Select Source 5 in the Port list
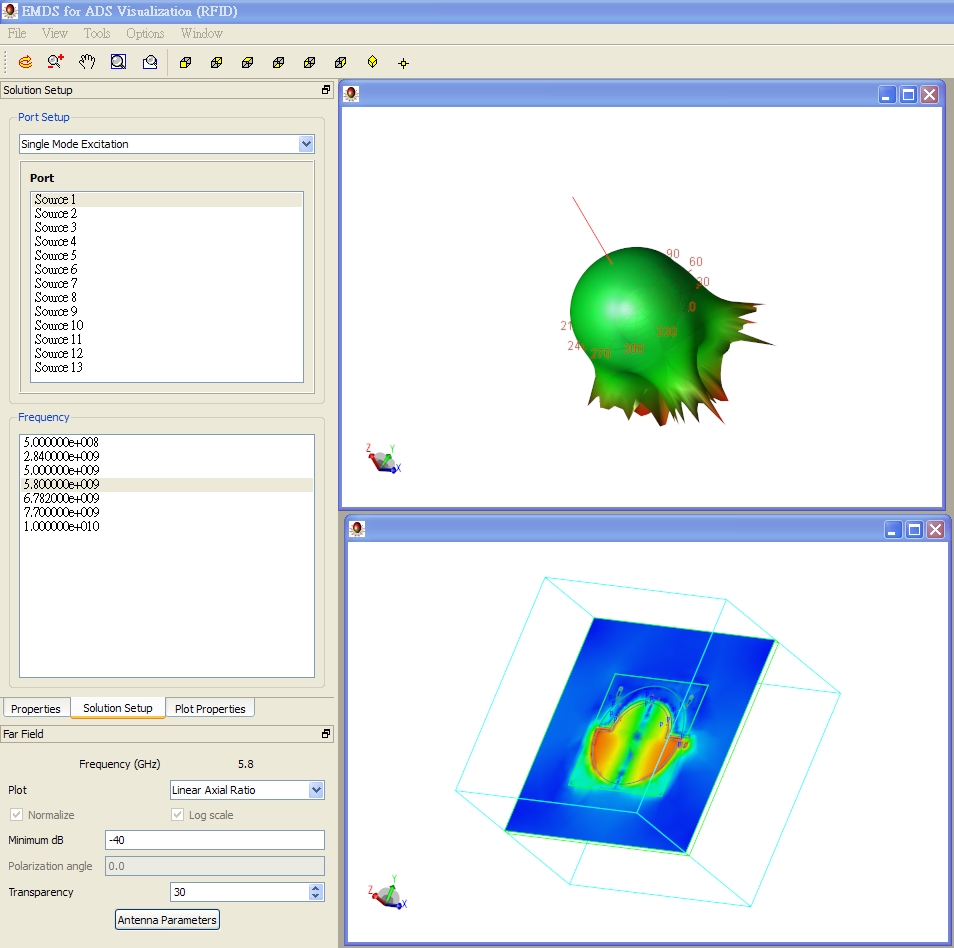This screenshot has width=954, height=948. [167, 256]
